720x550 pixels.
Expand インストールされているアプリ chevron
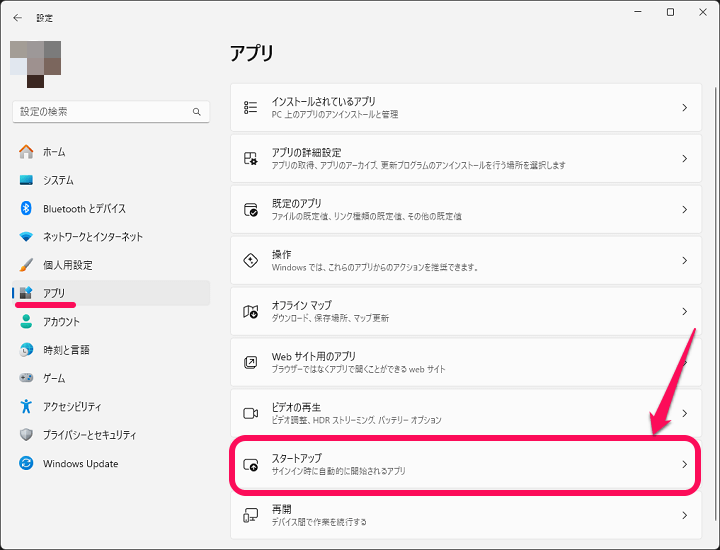coord(685,107)
